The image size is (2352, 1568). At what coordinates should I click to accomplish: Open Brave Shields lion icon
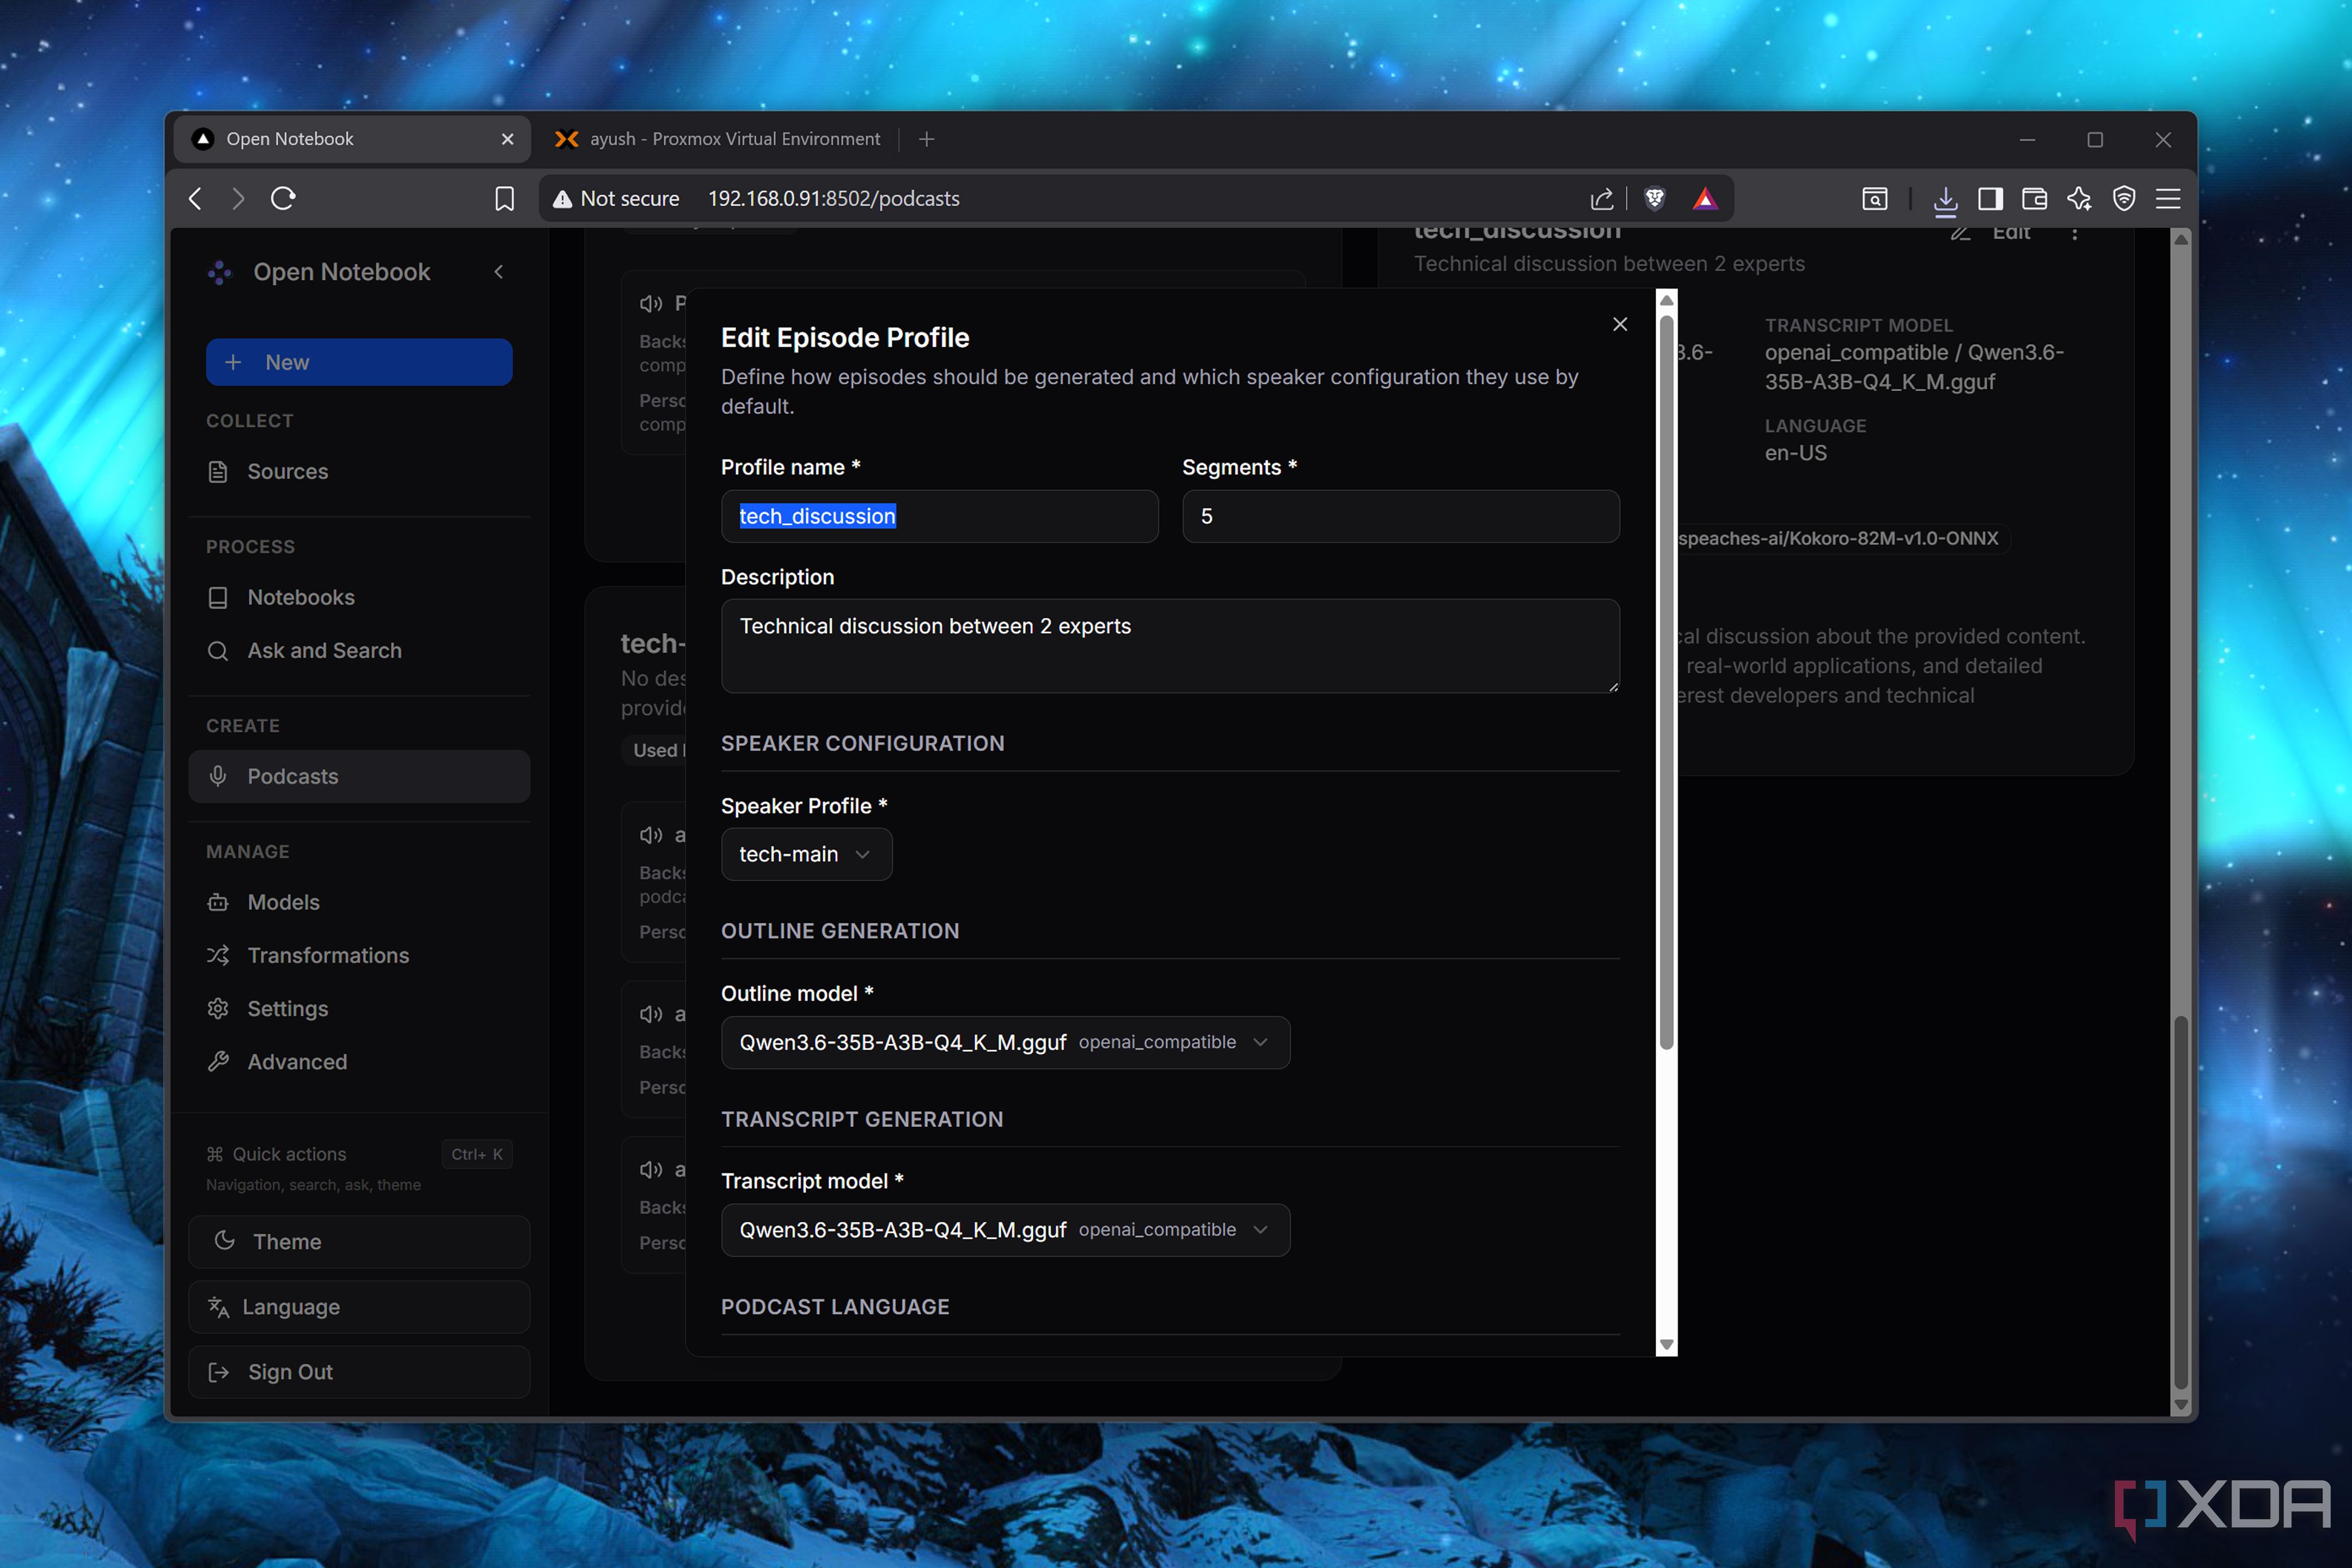1654,198
